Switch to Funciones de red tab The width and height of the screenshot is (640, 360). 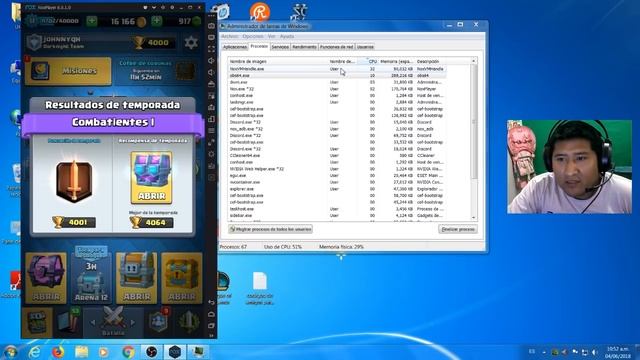pos(337,47)
